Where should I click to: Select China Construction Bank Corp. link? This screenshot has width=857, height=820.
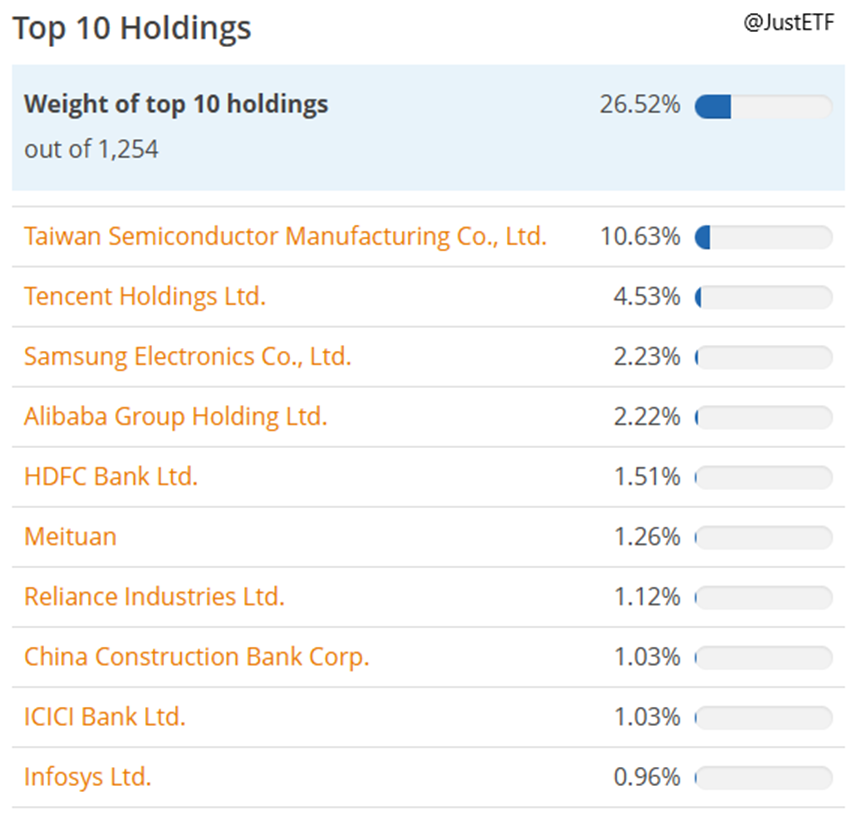[x=197, y=657]
